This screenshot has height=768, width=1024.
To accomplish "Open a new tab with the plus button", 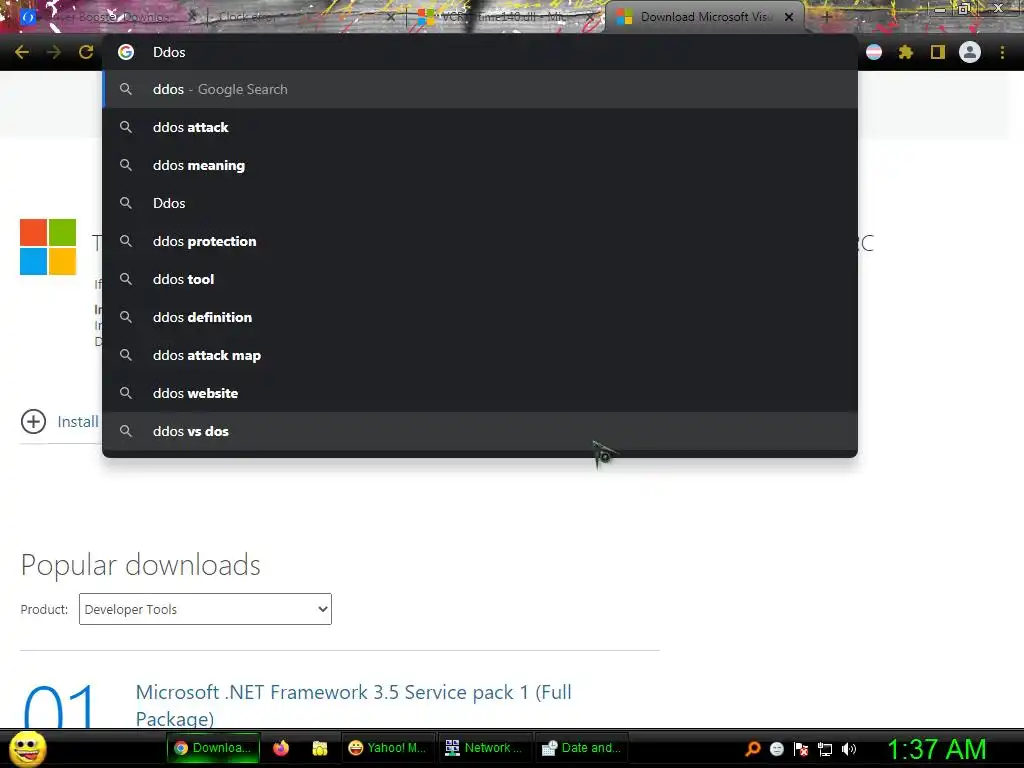I will [827, 18].
